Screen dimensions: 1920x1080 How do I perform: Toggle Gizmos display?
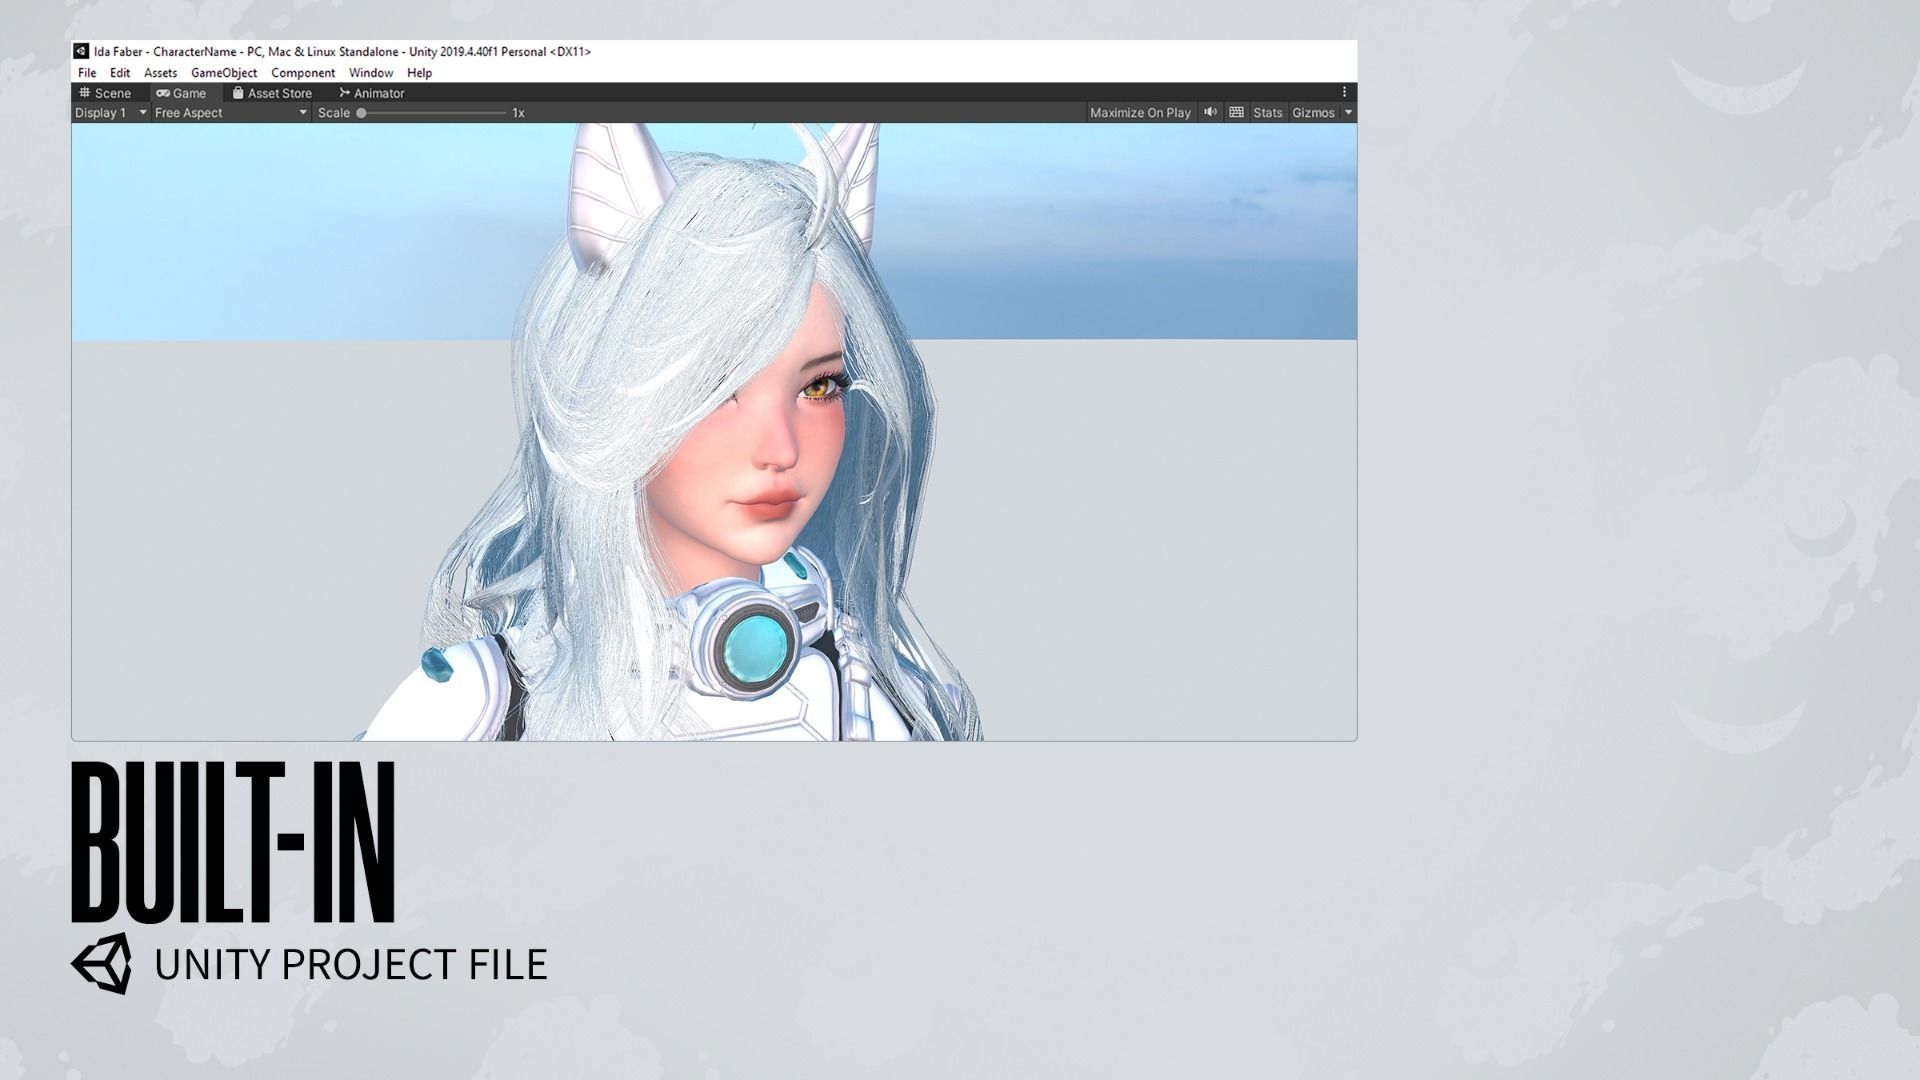click(1312, 113)
